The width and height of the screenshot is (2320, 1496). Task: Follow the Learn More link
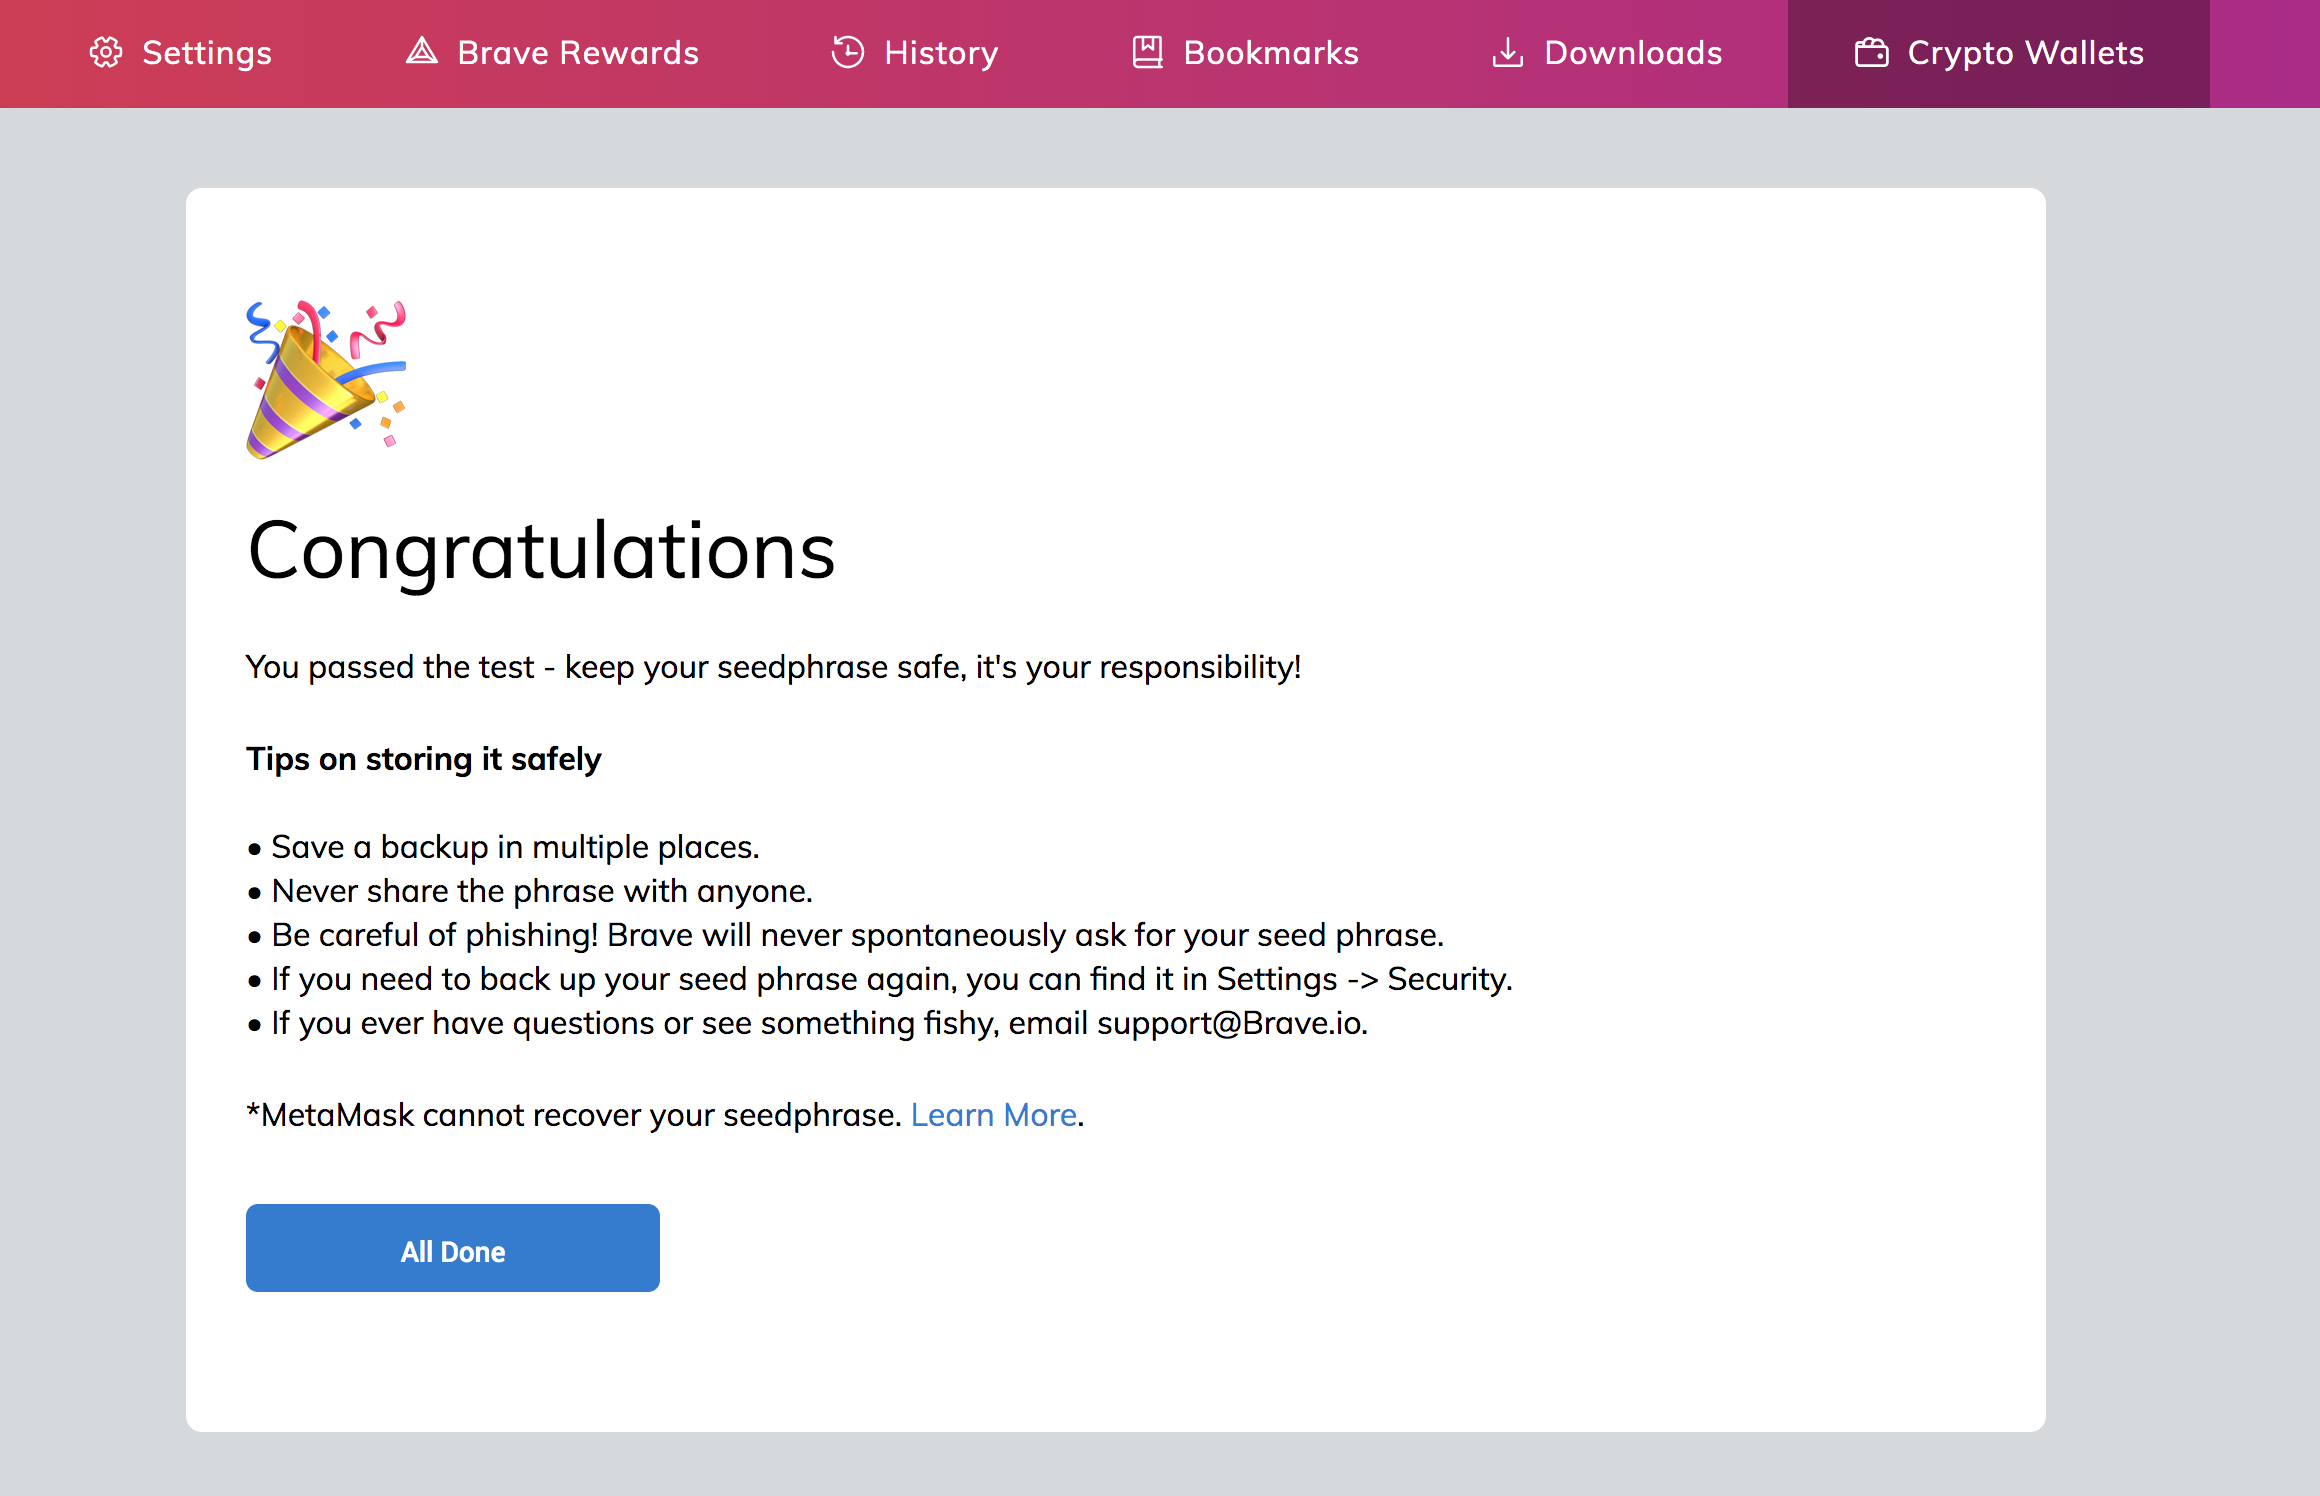(x=993, y=1115)
